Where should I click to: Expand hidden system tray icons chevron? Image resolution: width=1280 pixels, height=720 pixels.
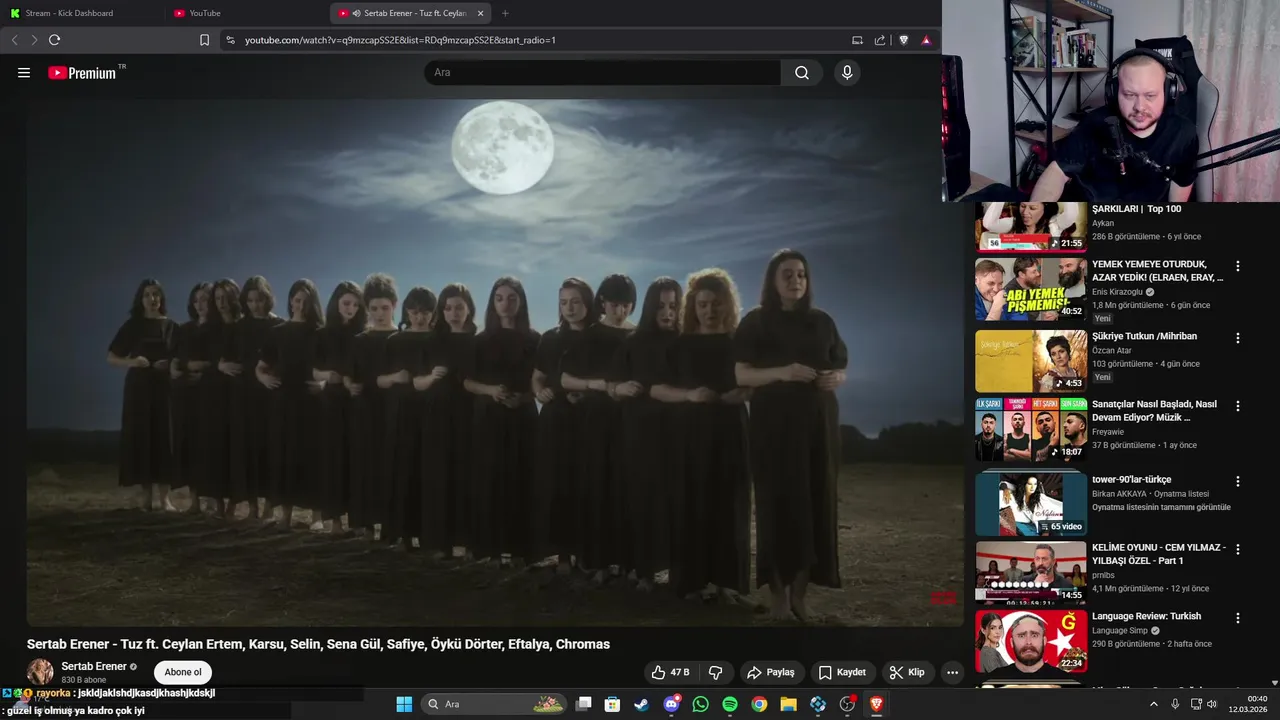pos(1153,704)
